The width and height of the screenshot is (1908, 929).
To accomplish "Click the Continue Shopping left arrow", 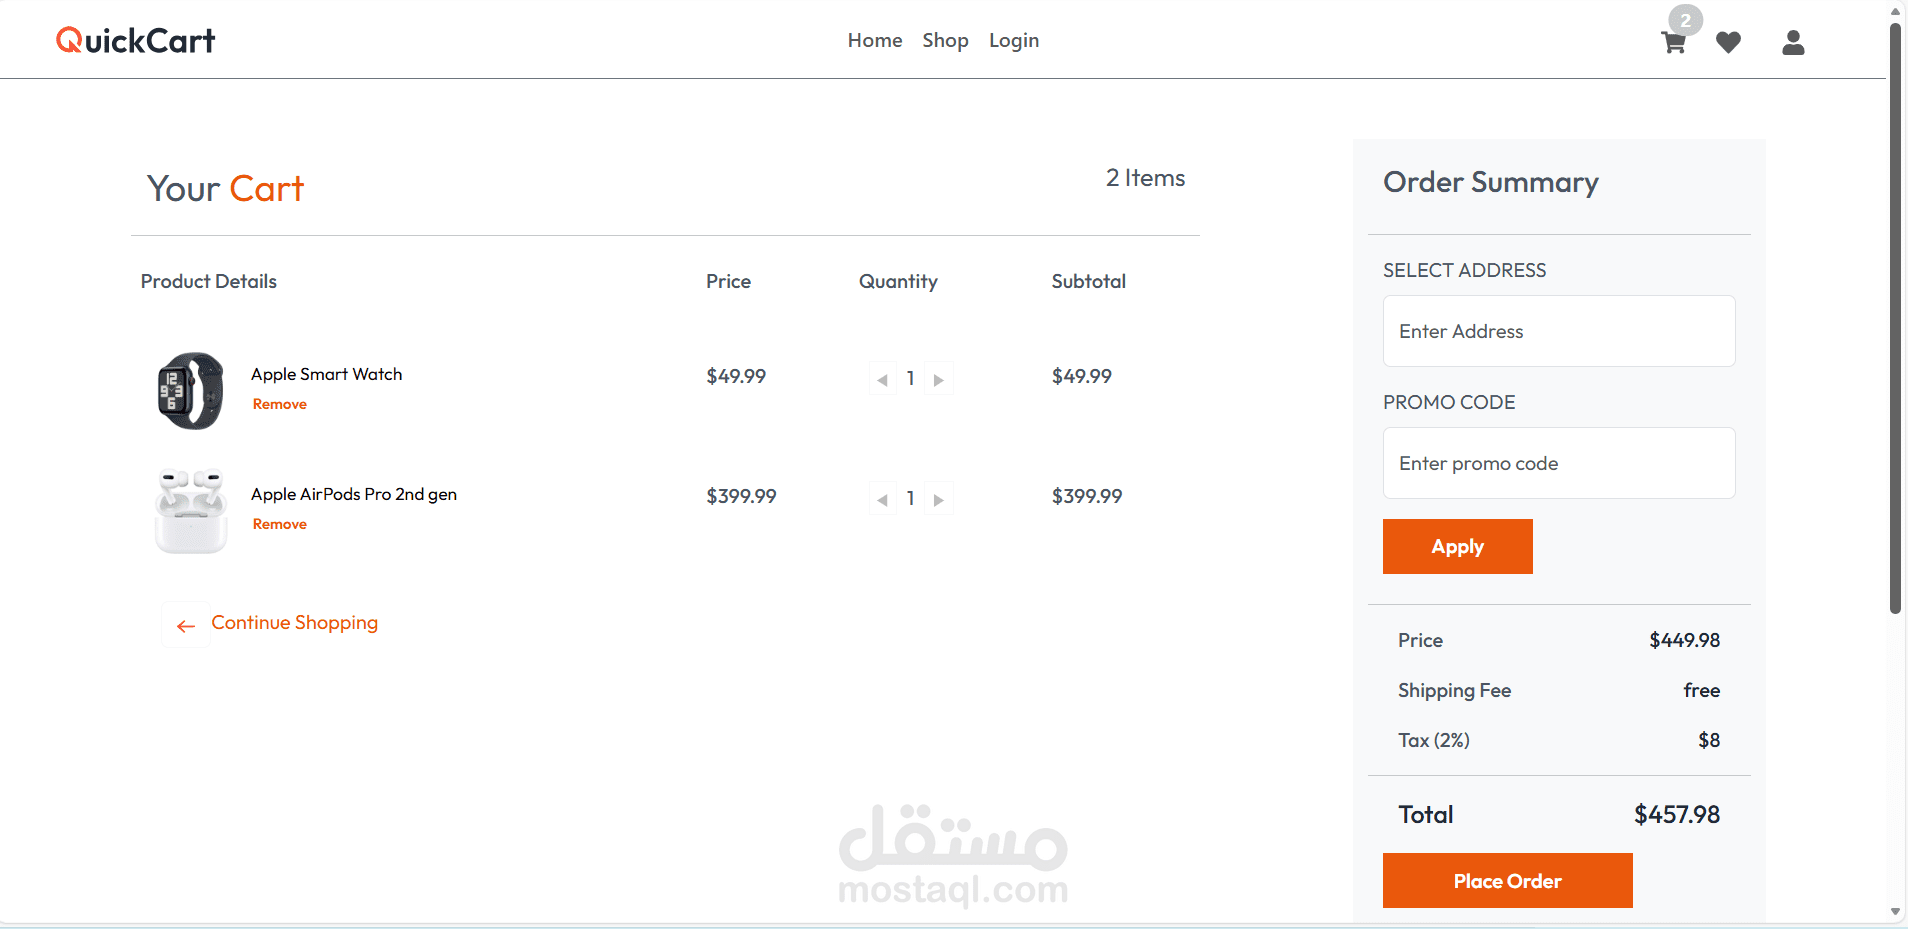I will [186, 626].
